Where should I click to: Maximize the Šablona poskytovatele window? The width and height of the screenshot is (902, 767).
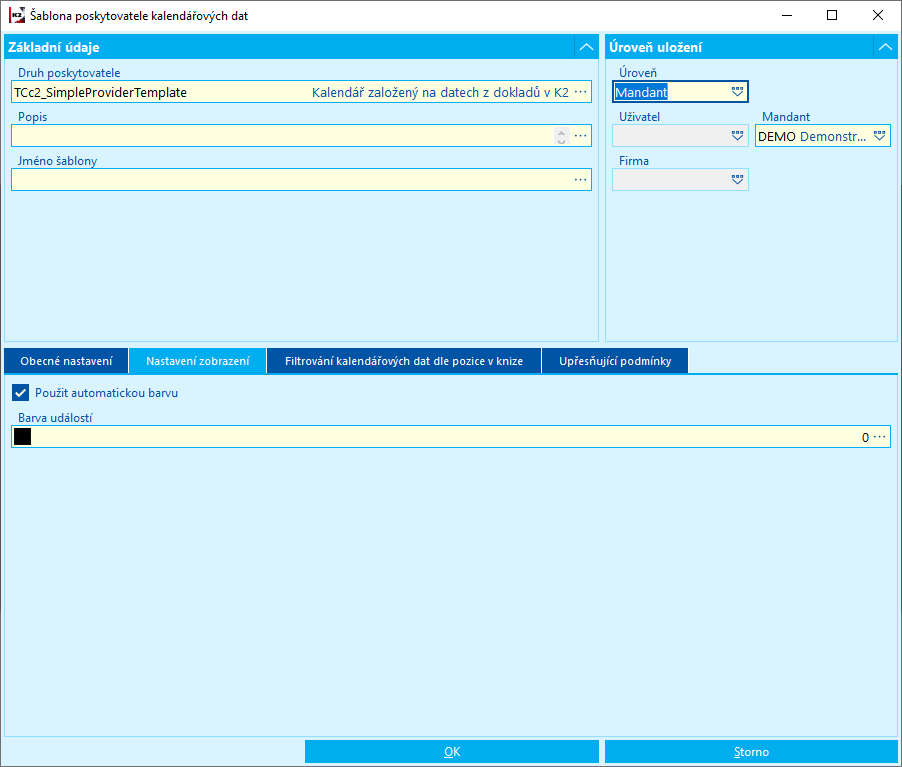(x=832, y=16)
